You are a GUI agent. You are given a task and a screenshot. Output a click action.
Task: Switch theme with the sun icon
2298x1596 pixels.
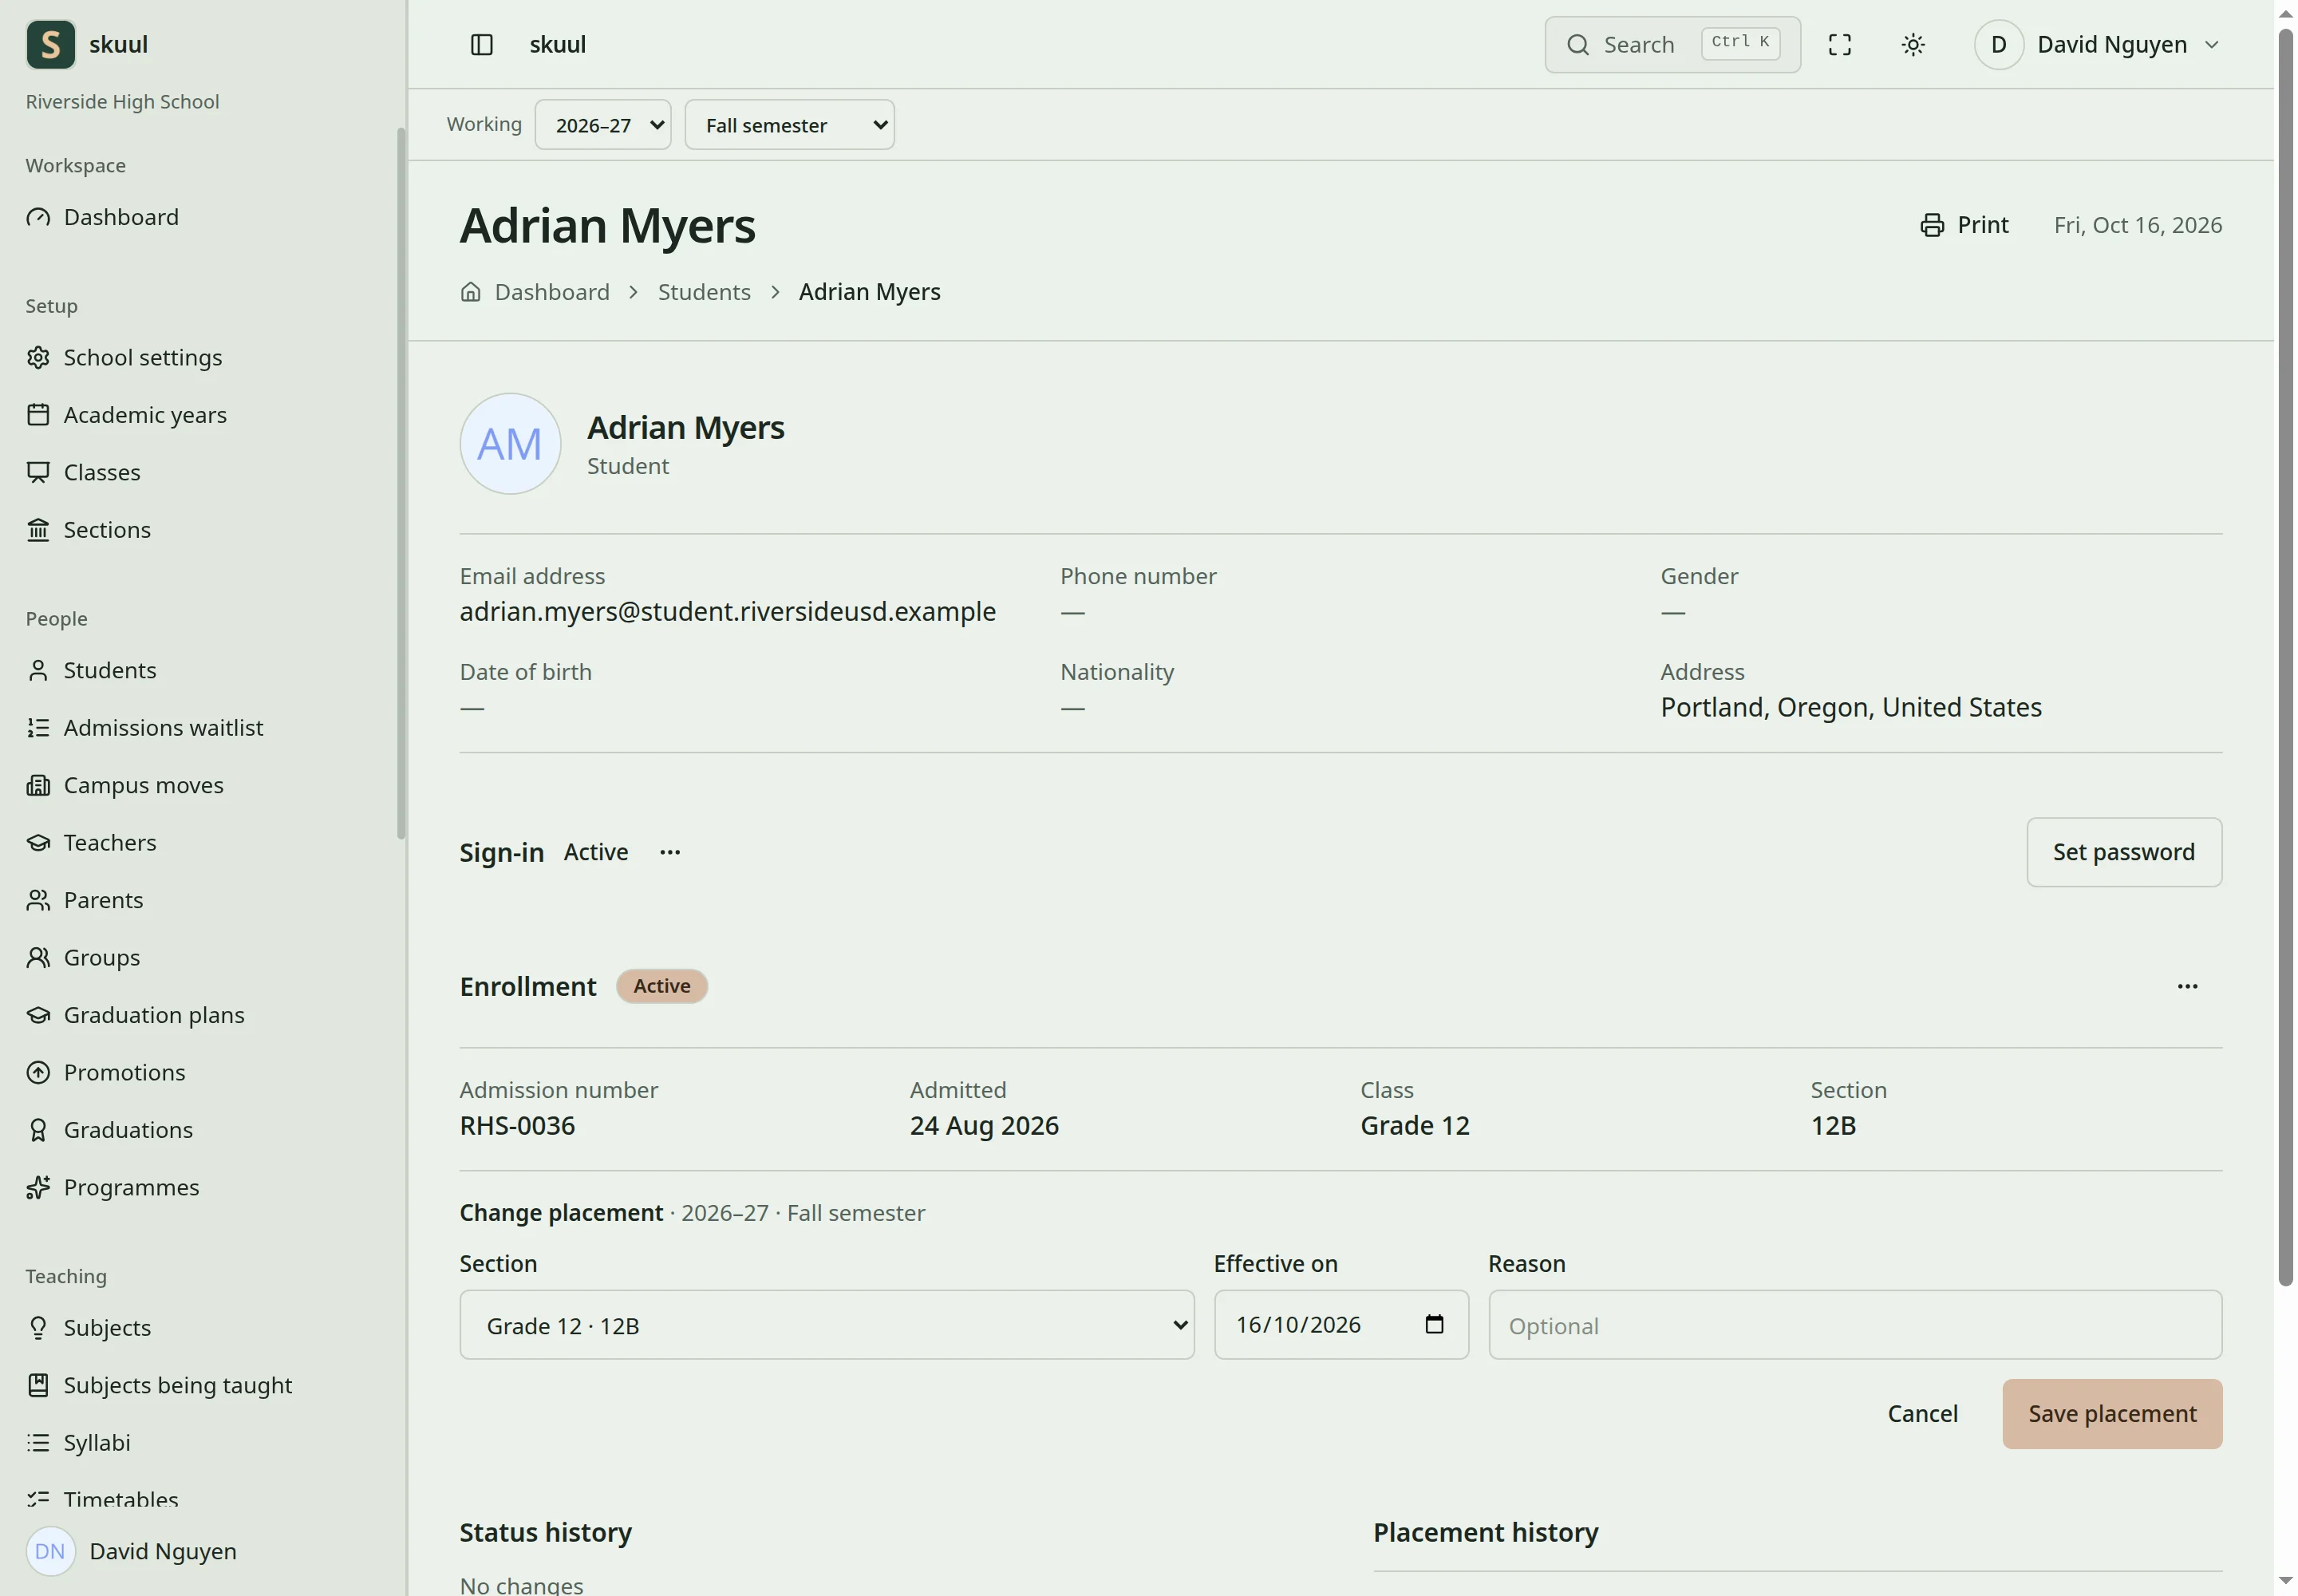click(x=1912, y=45)
